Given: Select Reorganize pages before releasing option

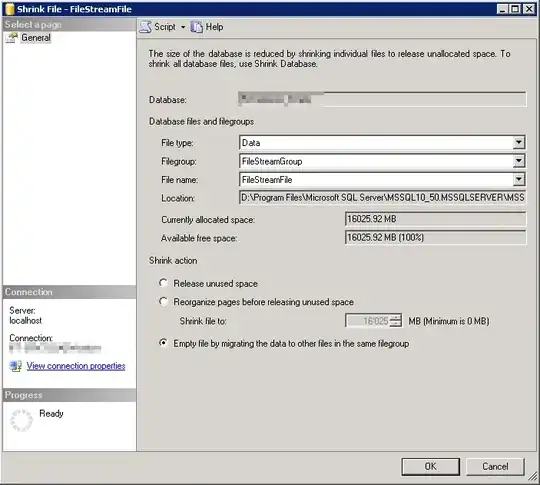Looking at the screenshot, I should pyautogui.click(x=163, y=302).
